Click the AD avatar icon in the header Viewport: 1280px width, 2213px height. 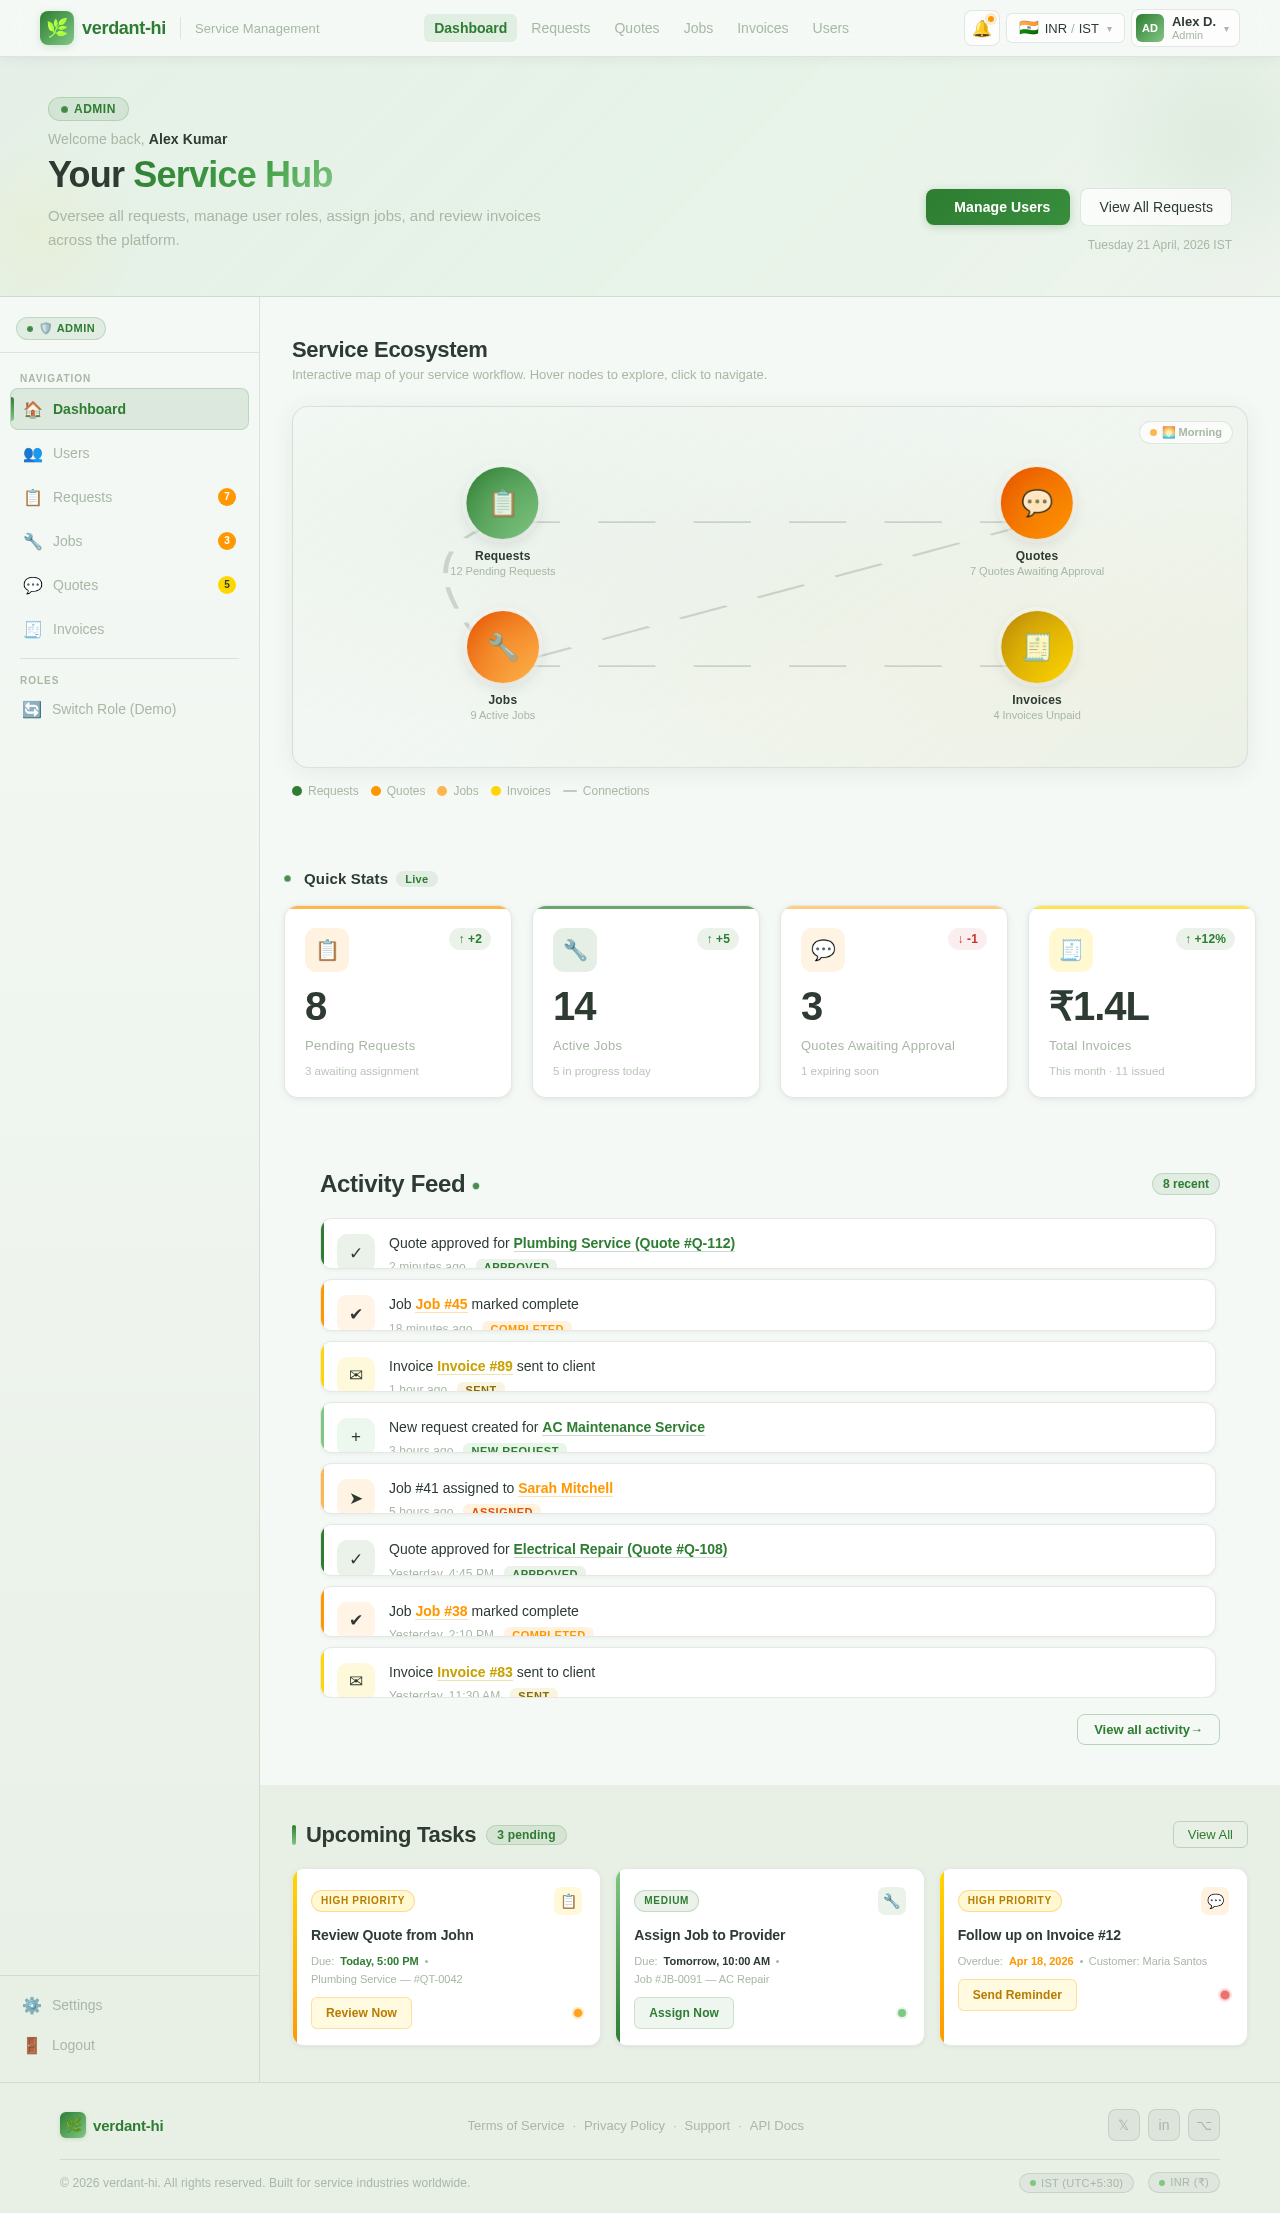[x=1150, y=28]
